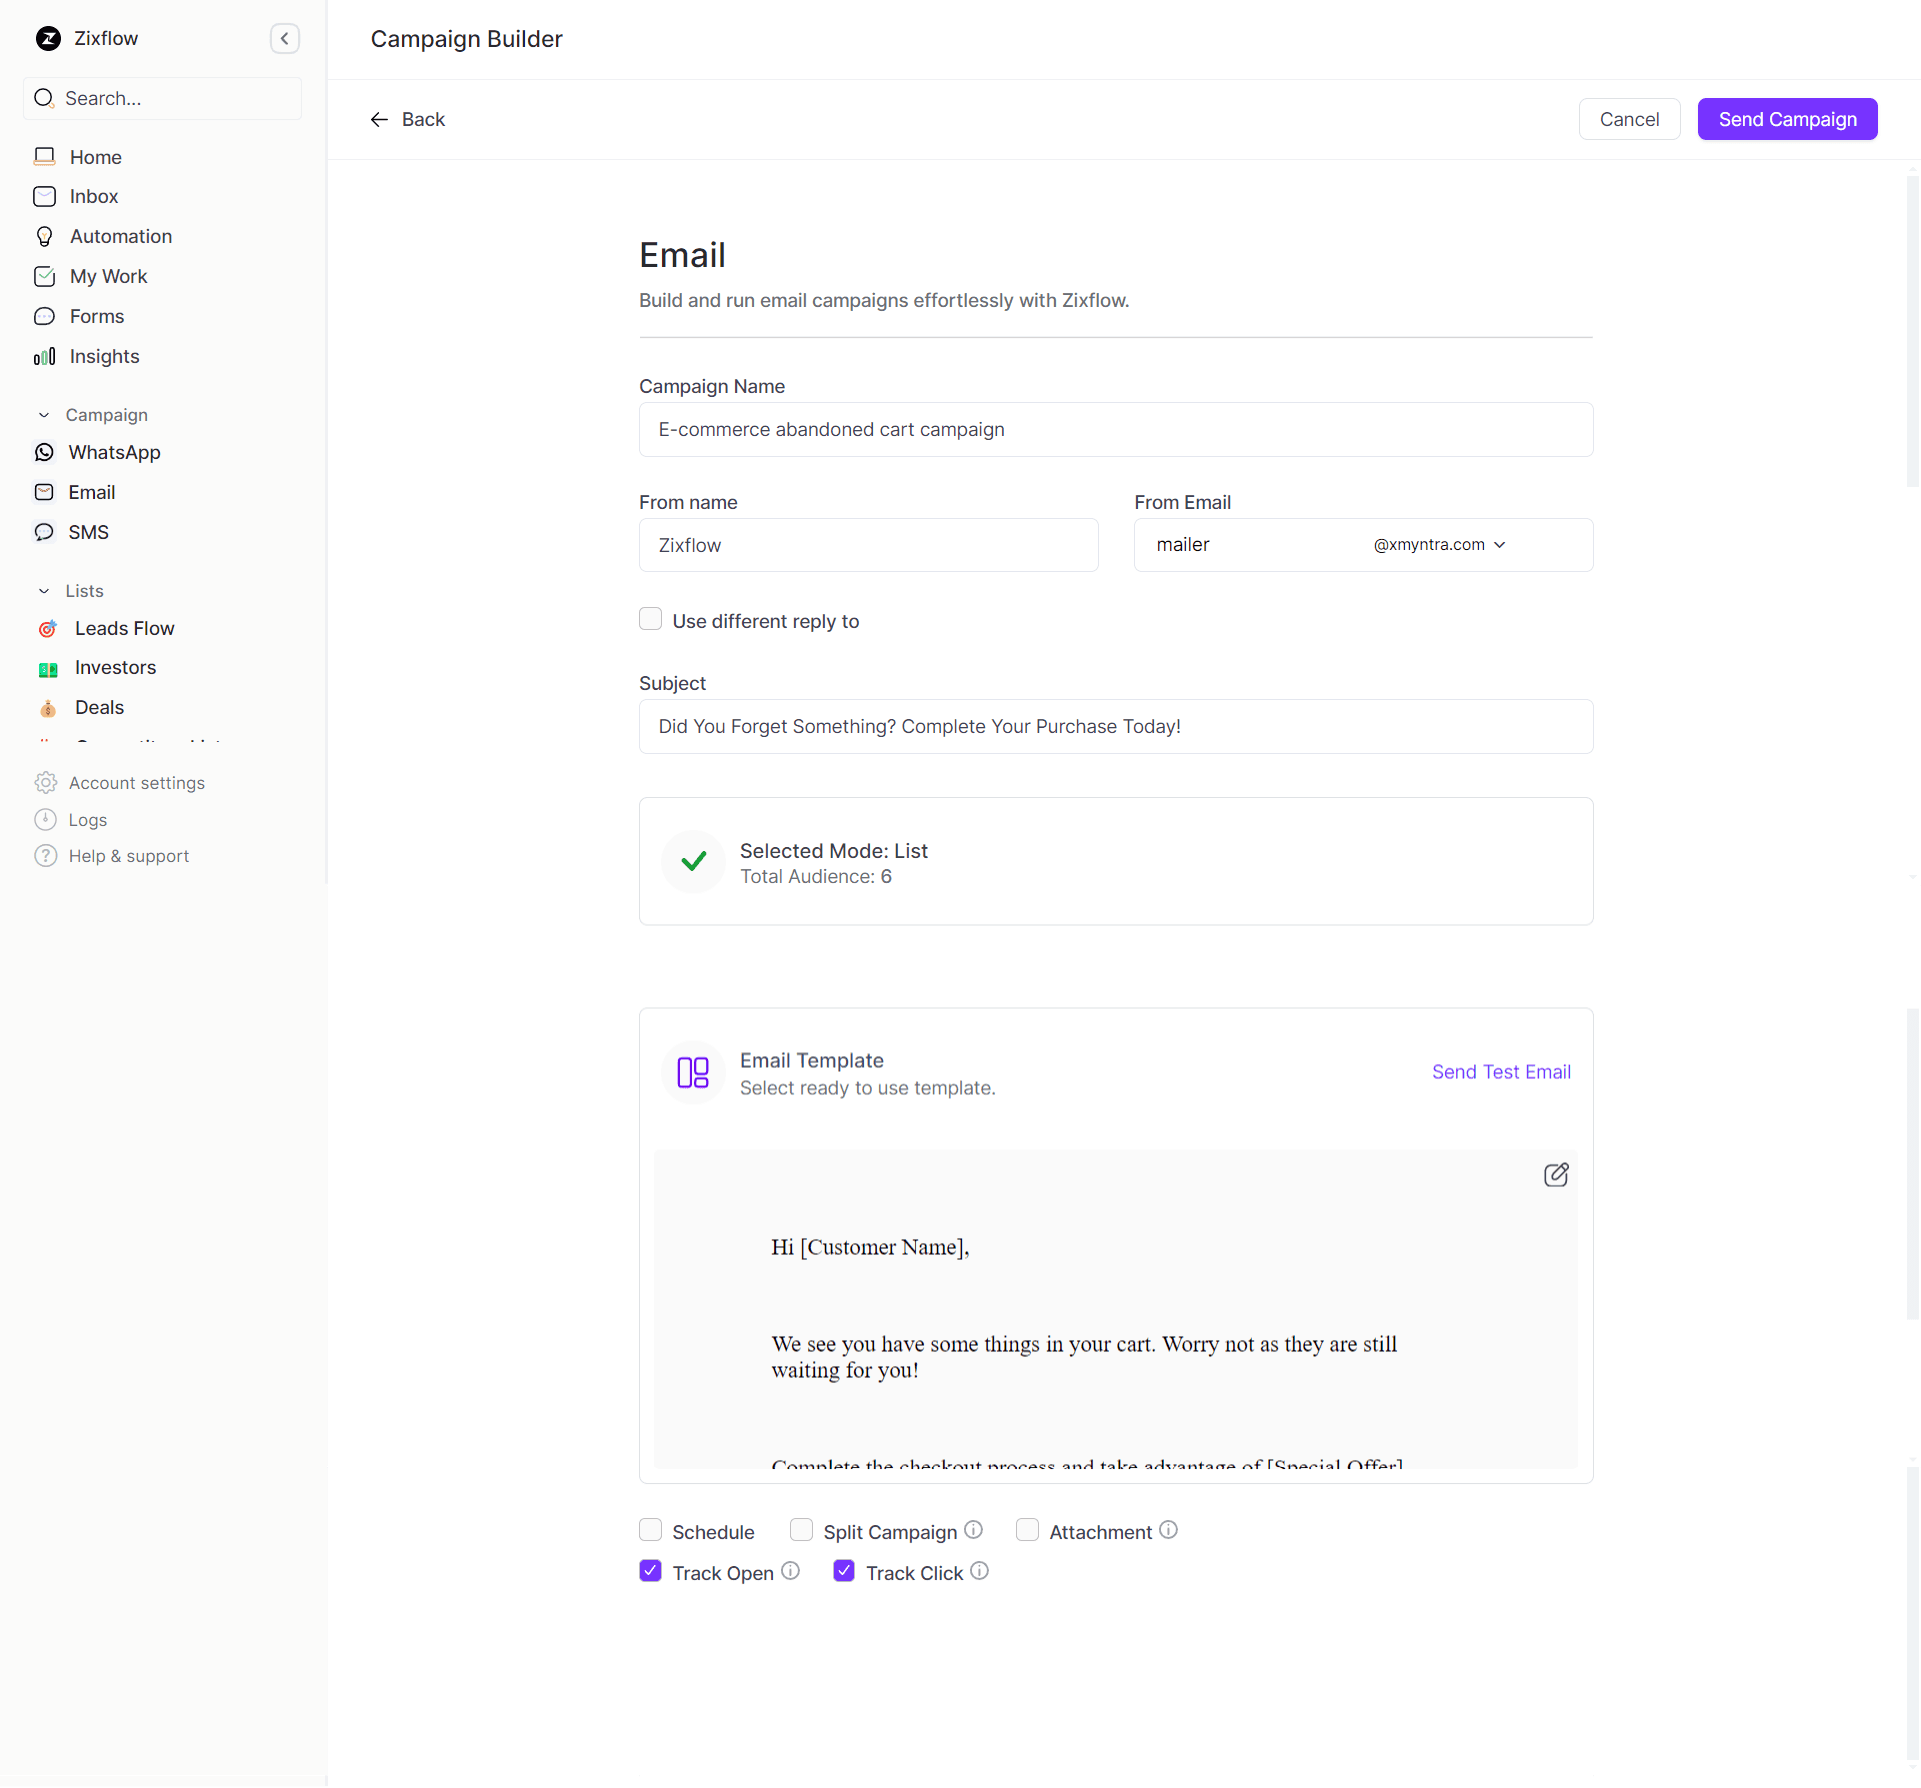
Task: Click the edit template pencil icon
Action: [x=1556, y=1175]
